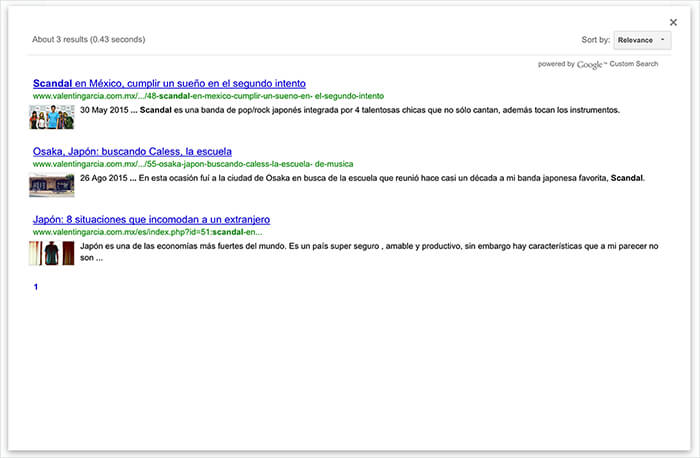Click the '26 Ago 2015' Osaka snippet text

click(362, 178)
